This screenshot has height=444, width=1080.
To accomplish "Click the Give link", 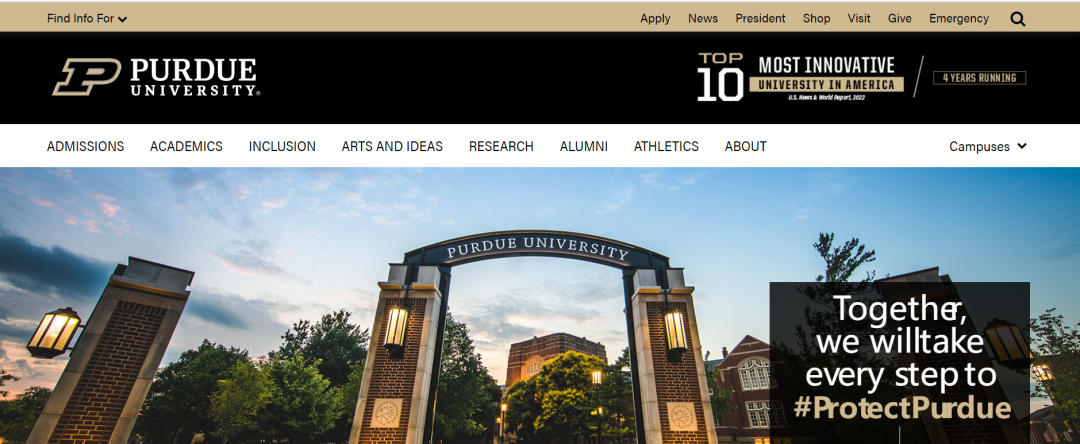I will 900,19.
